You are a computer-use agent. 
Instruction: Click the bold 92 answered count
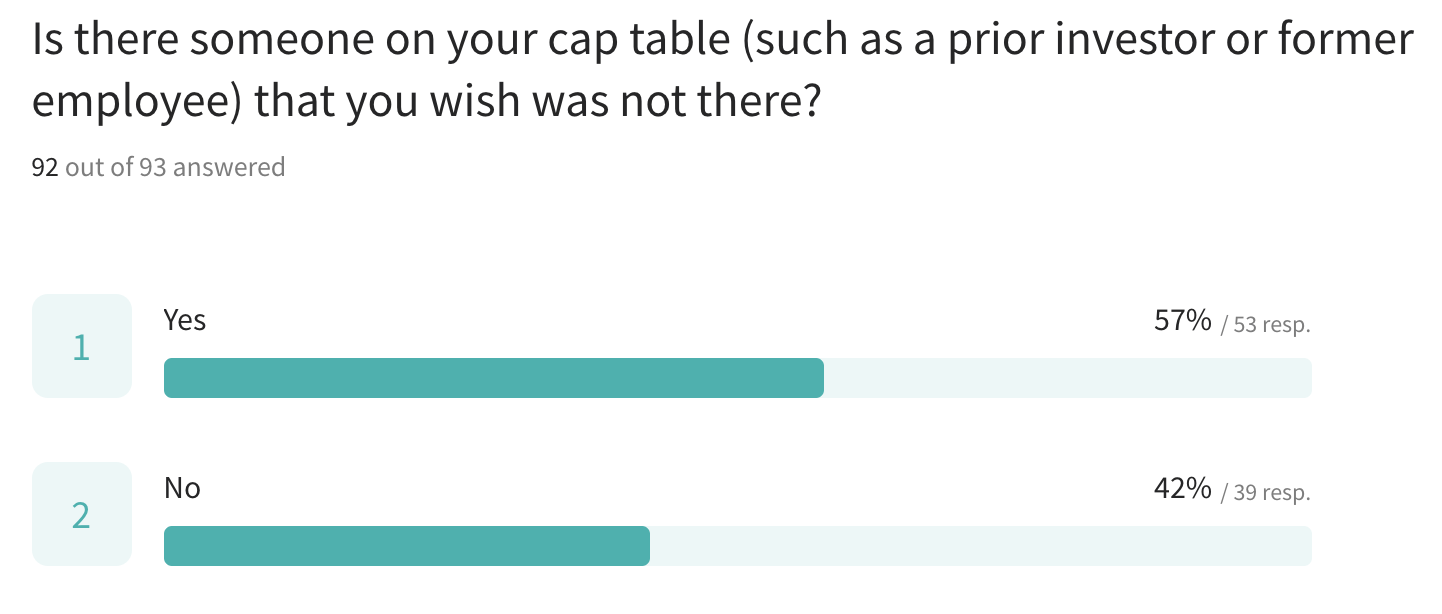pyautogui.click(x=45, y=167)
